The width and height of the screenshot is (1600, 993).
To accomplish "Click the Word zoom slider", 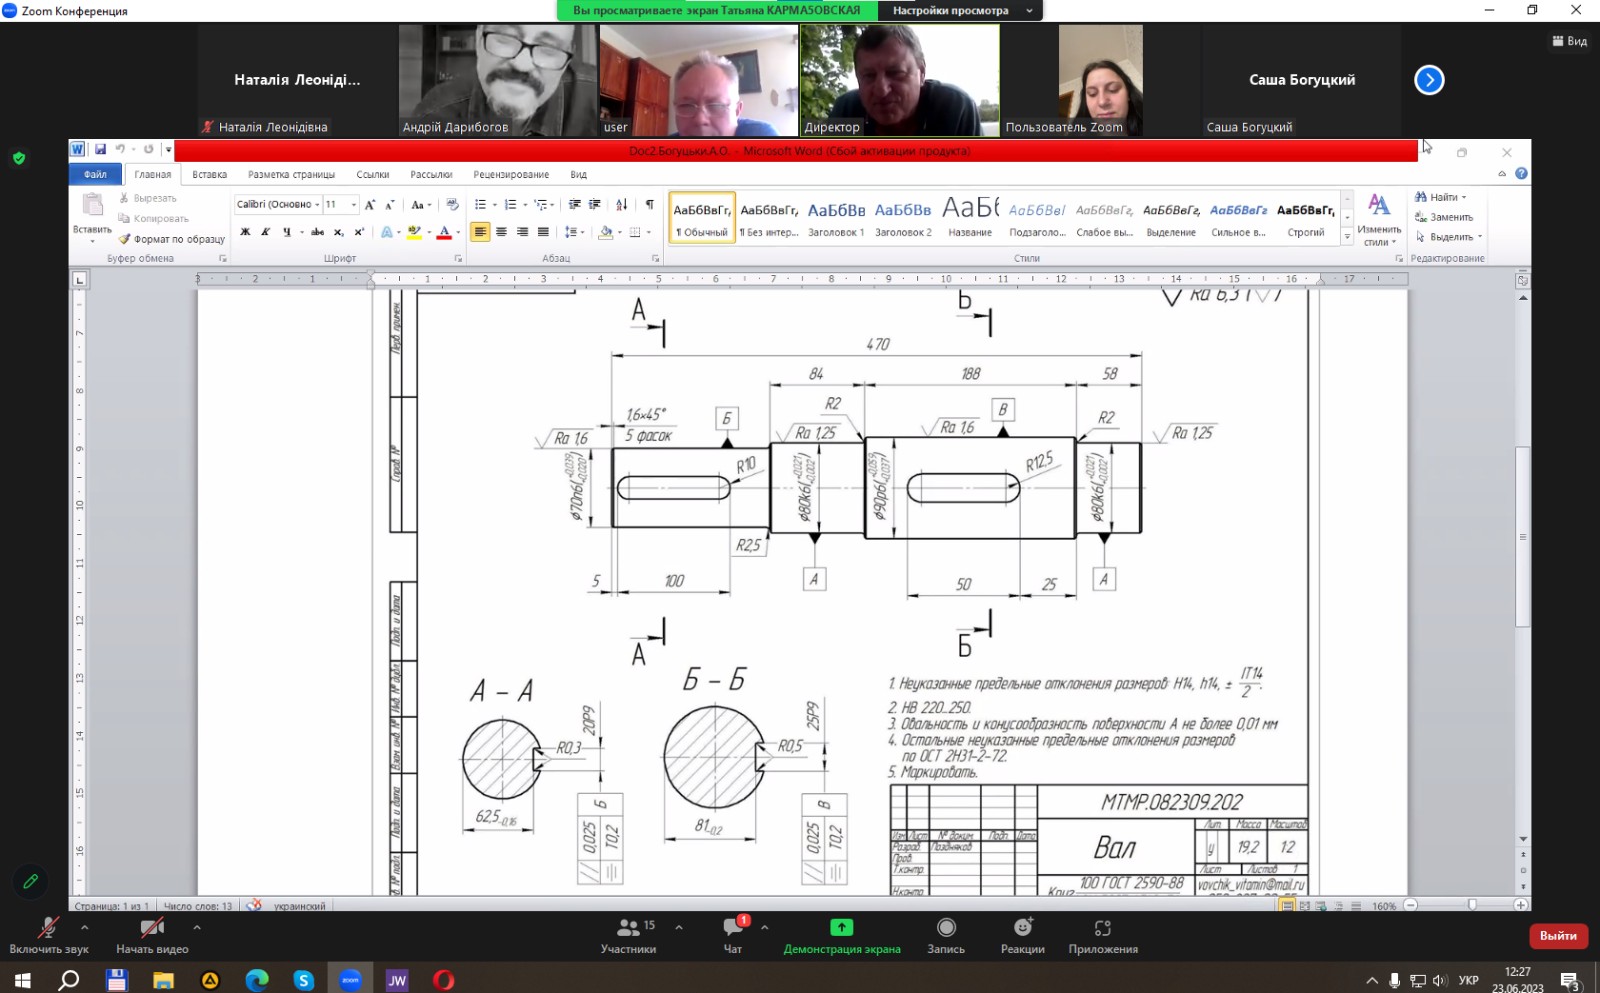I will (x=1471, y=905).
